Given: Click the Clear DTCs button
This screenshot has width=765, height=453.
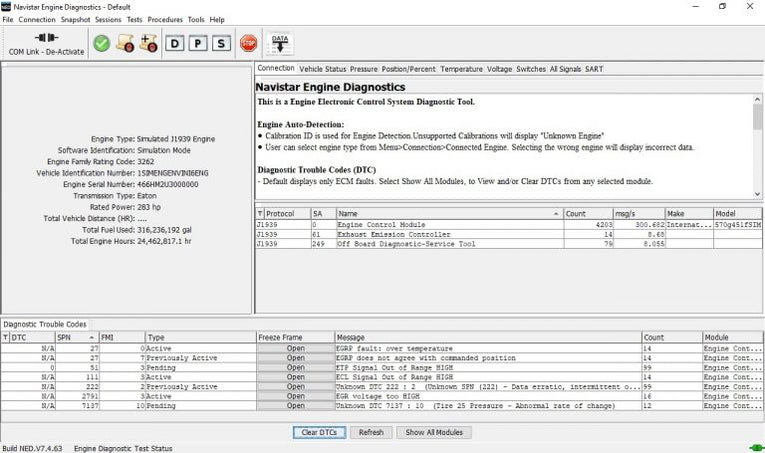Looking at the screenshot, I should [319, 433].
